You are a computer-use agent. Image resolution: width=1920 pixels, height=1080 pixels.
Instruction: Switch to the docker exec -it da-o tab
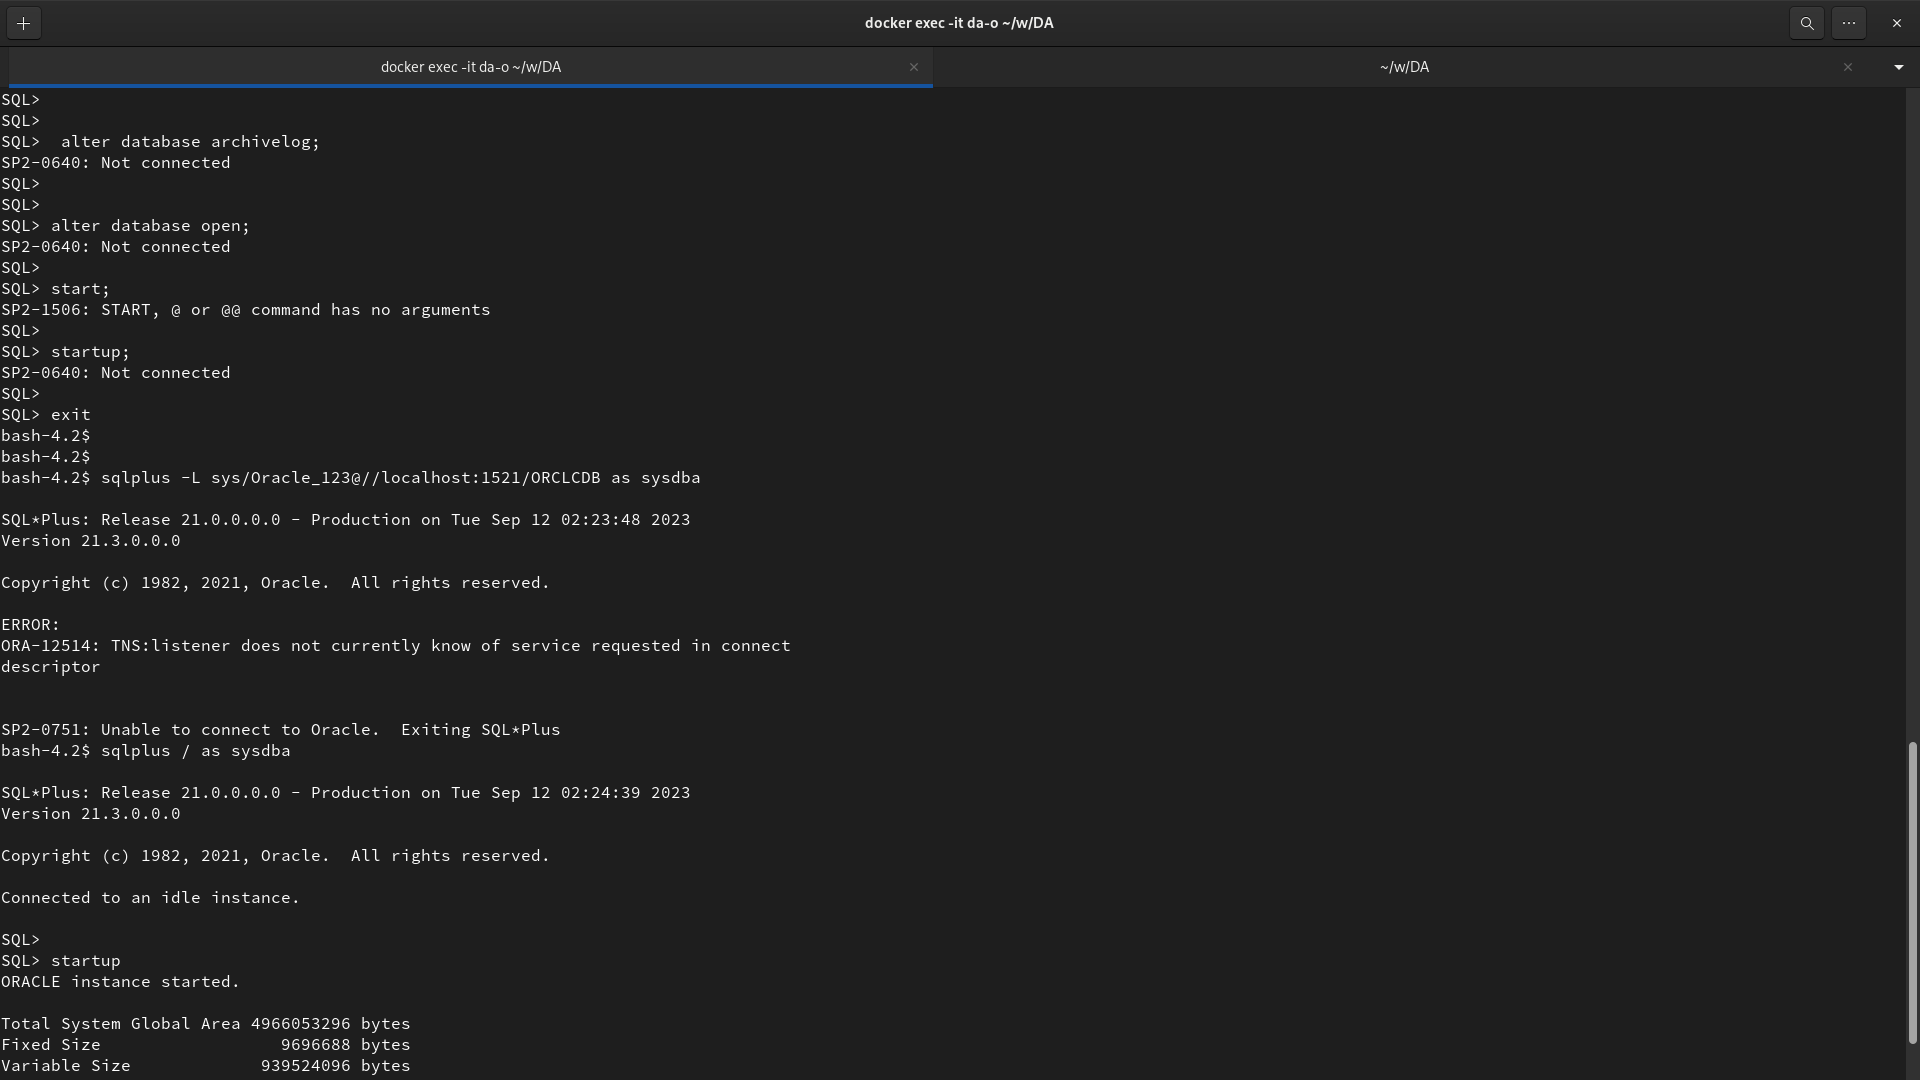tap(470, 67)
